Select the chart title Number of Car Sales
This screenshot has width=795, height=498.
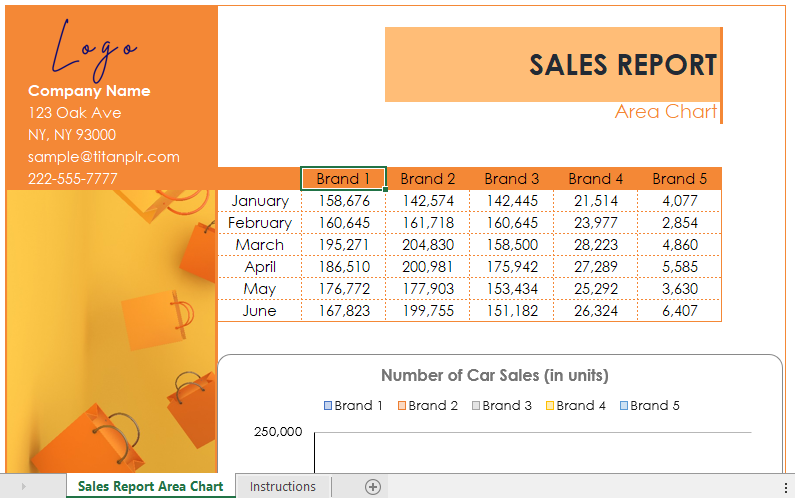(x=495, y=375)
